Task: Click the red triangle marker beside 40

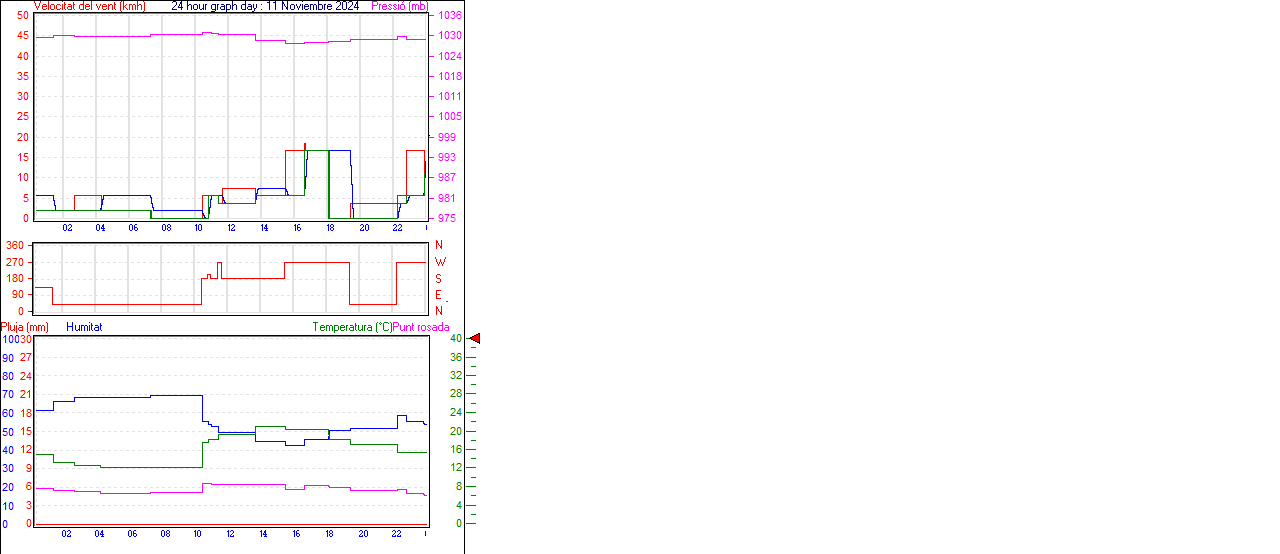Action: click(475, 339)
